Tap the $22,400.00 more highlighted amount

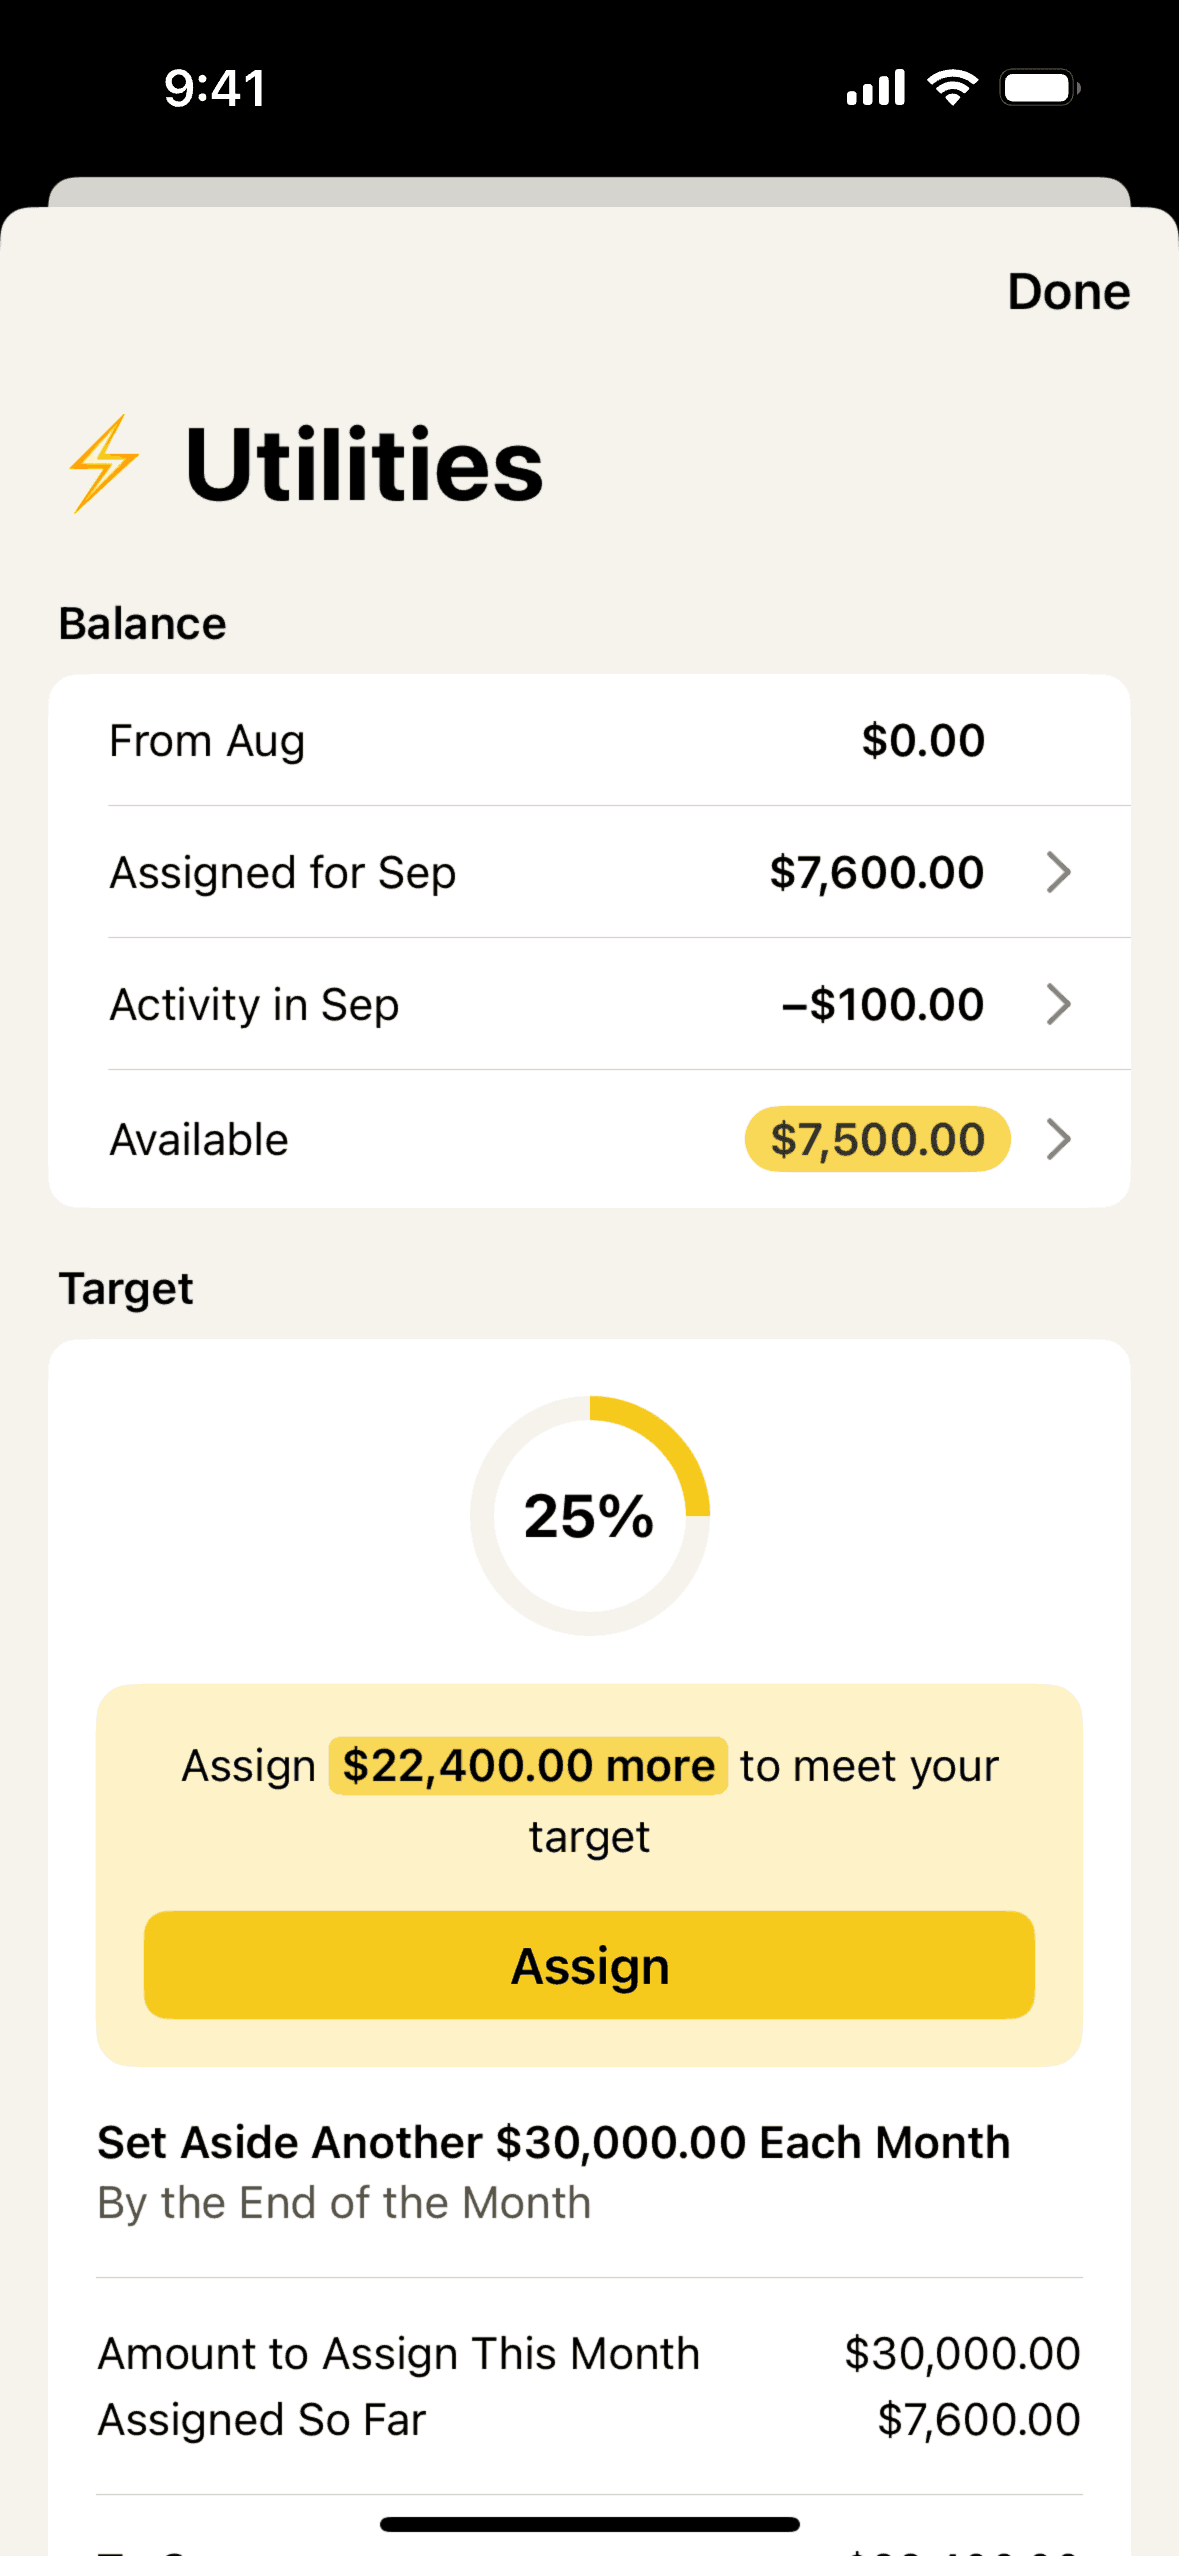pyautogui.click(x=528, y=1766)
